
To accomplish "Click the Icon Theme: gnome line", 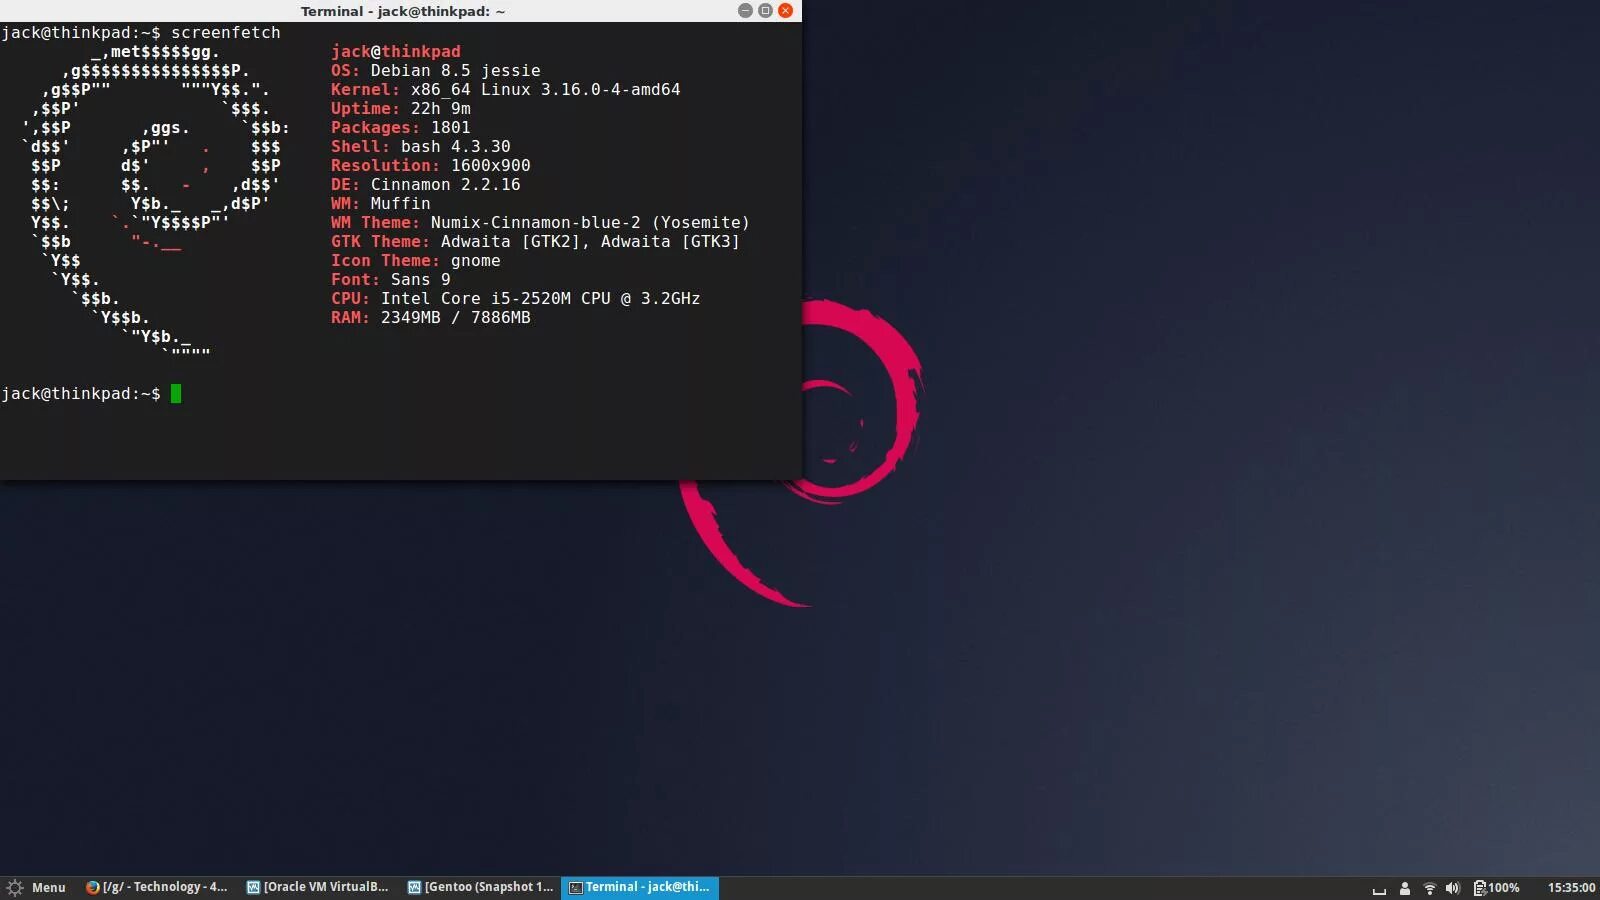I will point(416,260).
